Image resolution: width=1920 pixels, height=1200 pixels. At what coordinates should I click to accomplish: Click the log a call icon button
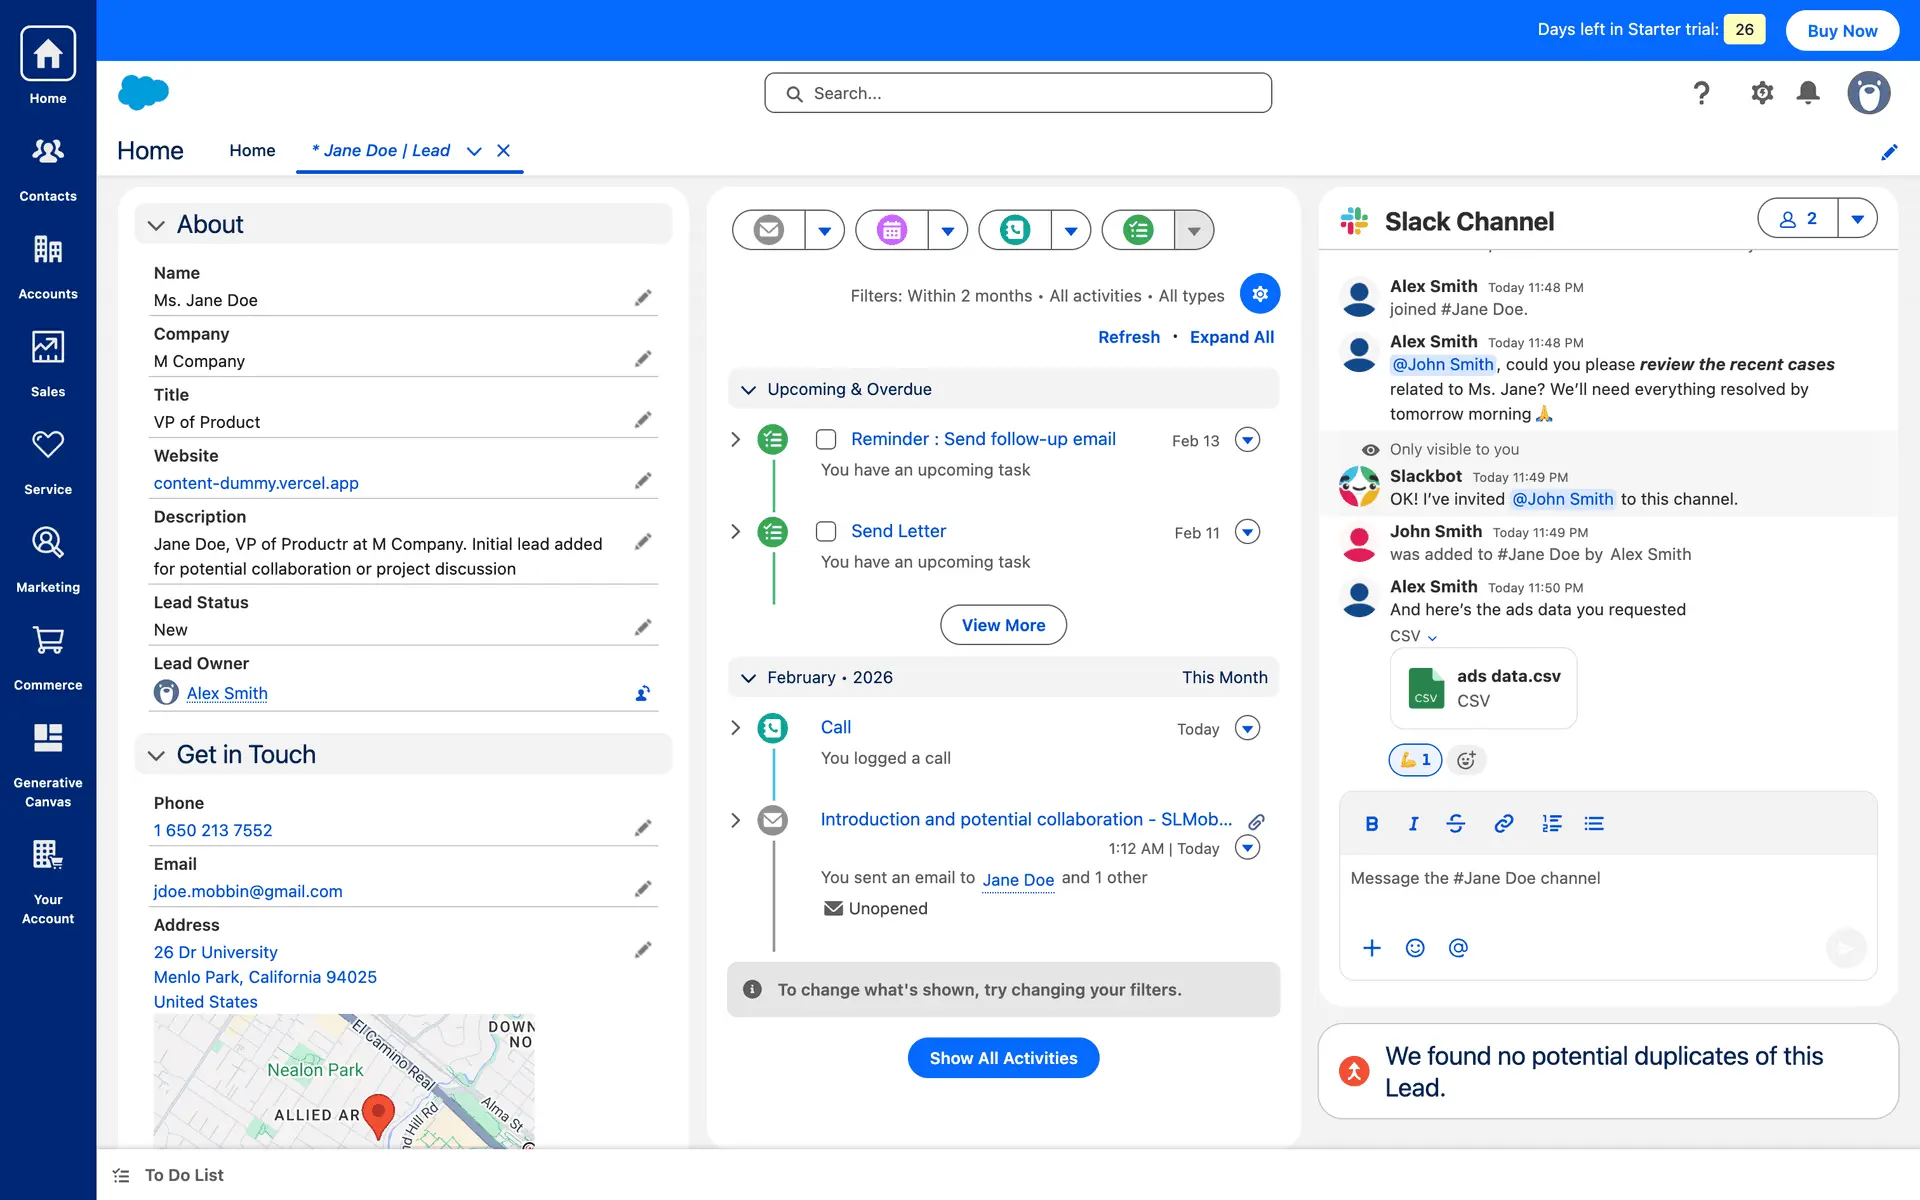tap(1015, 230)
